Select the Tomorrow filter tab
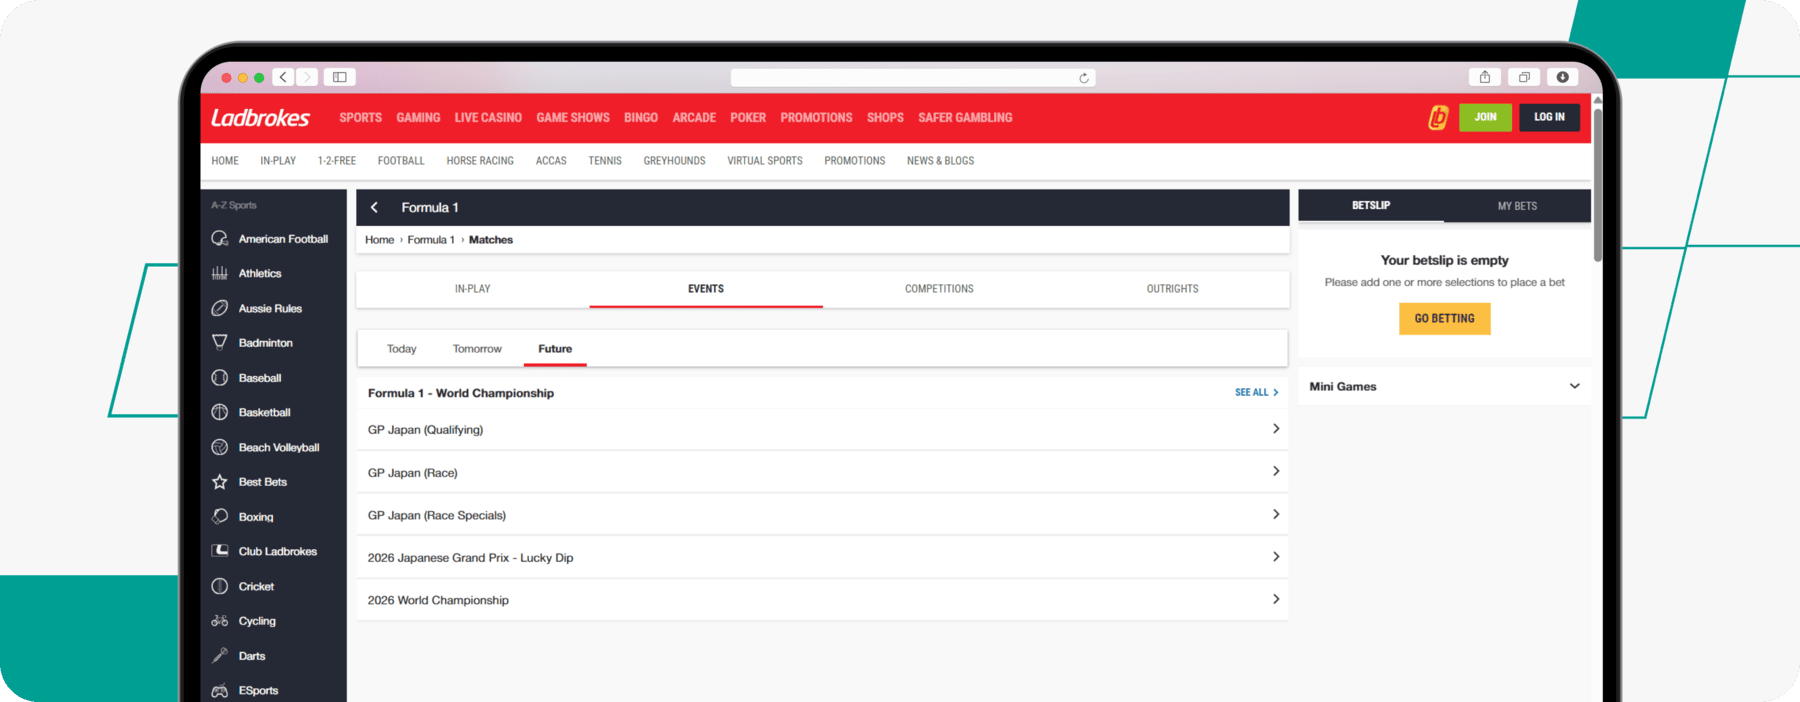Viewport: 1800px width, 702px height. [477, 349]
